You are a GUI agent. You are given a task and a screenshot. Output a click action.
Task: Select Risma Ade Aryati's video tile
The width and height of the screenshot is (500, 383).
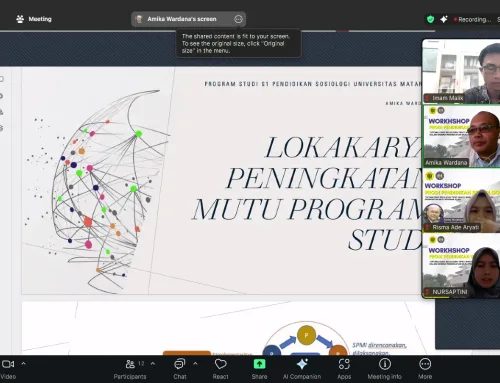tap(461, 201)
